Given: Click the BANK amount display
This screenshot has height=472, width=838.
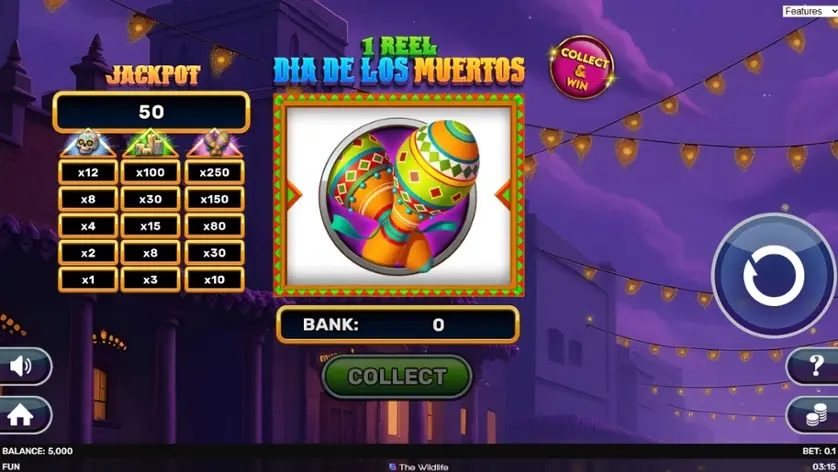Looking at the screenshot, I should click(x=398, y=324).
